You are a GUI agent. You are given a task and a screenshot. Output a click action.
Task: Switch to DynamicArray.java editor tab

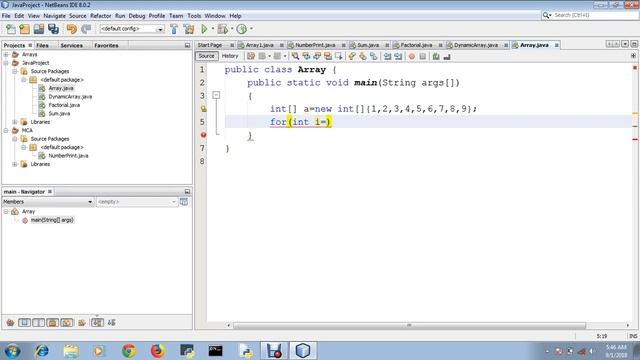pos(476,45)
